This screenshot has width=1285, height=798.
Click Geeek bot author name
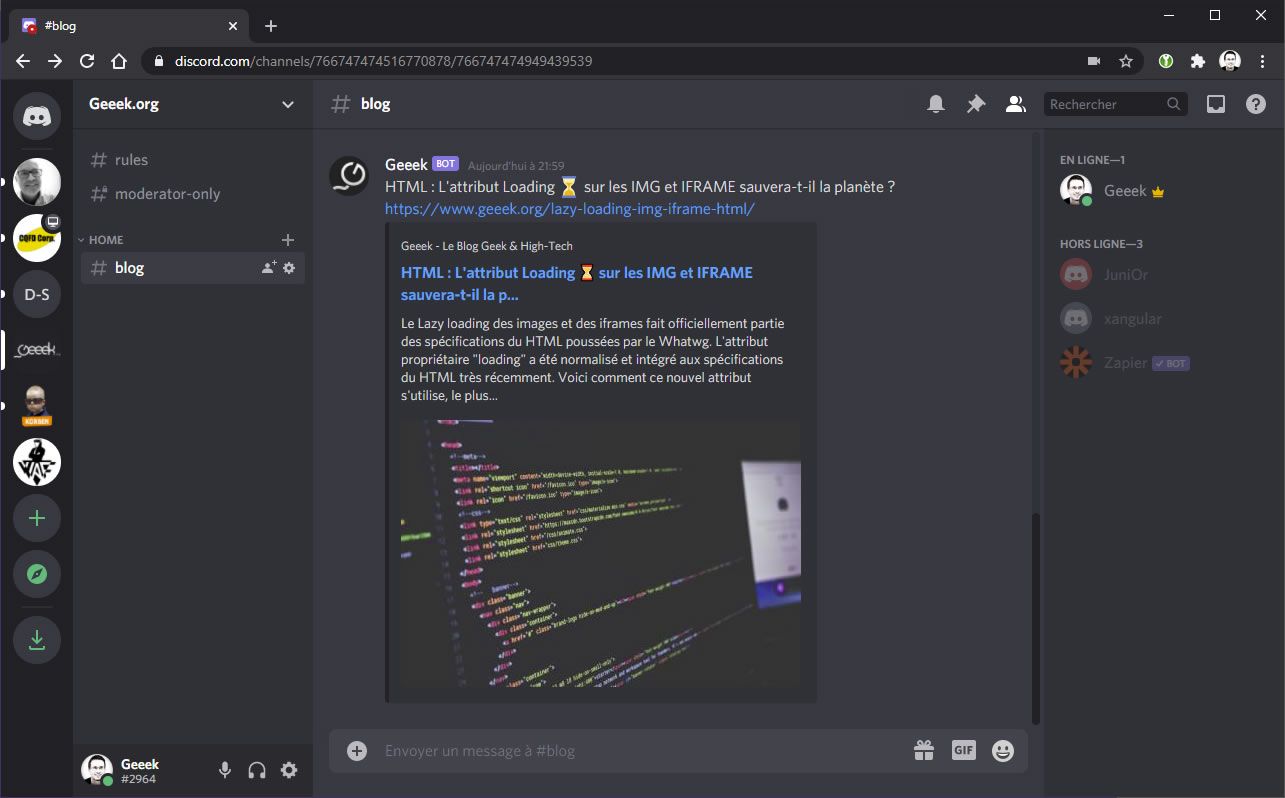point(406,164)
